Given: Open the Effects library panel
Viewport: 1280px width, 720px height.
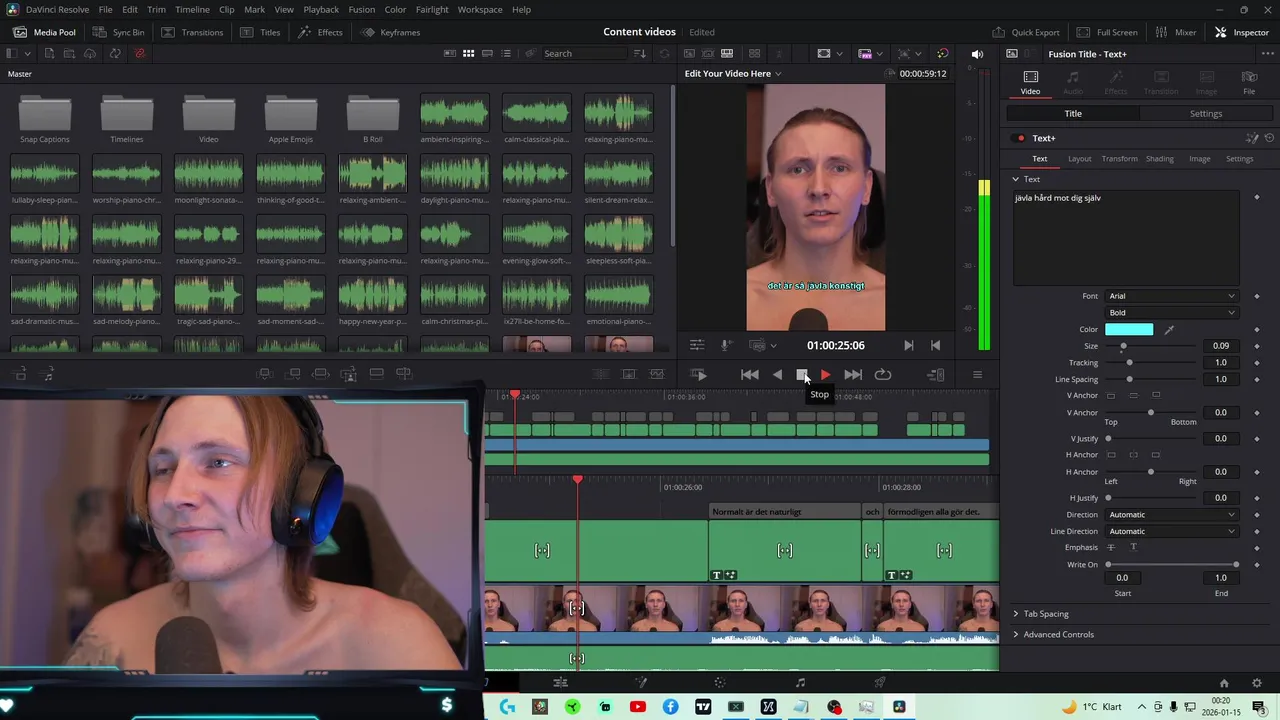Looking at the screenshot, I should [x=320, y=32].
